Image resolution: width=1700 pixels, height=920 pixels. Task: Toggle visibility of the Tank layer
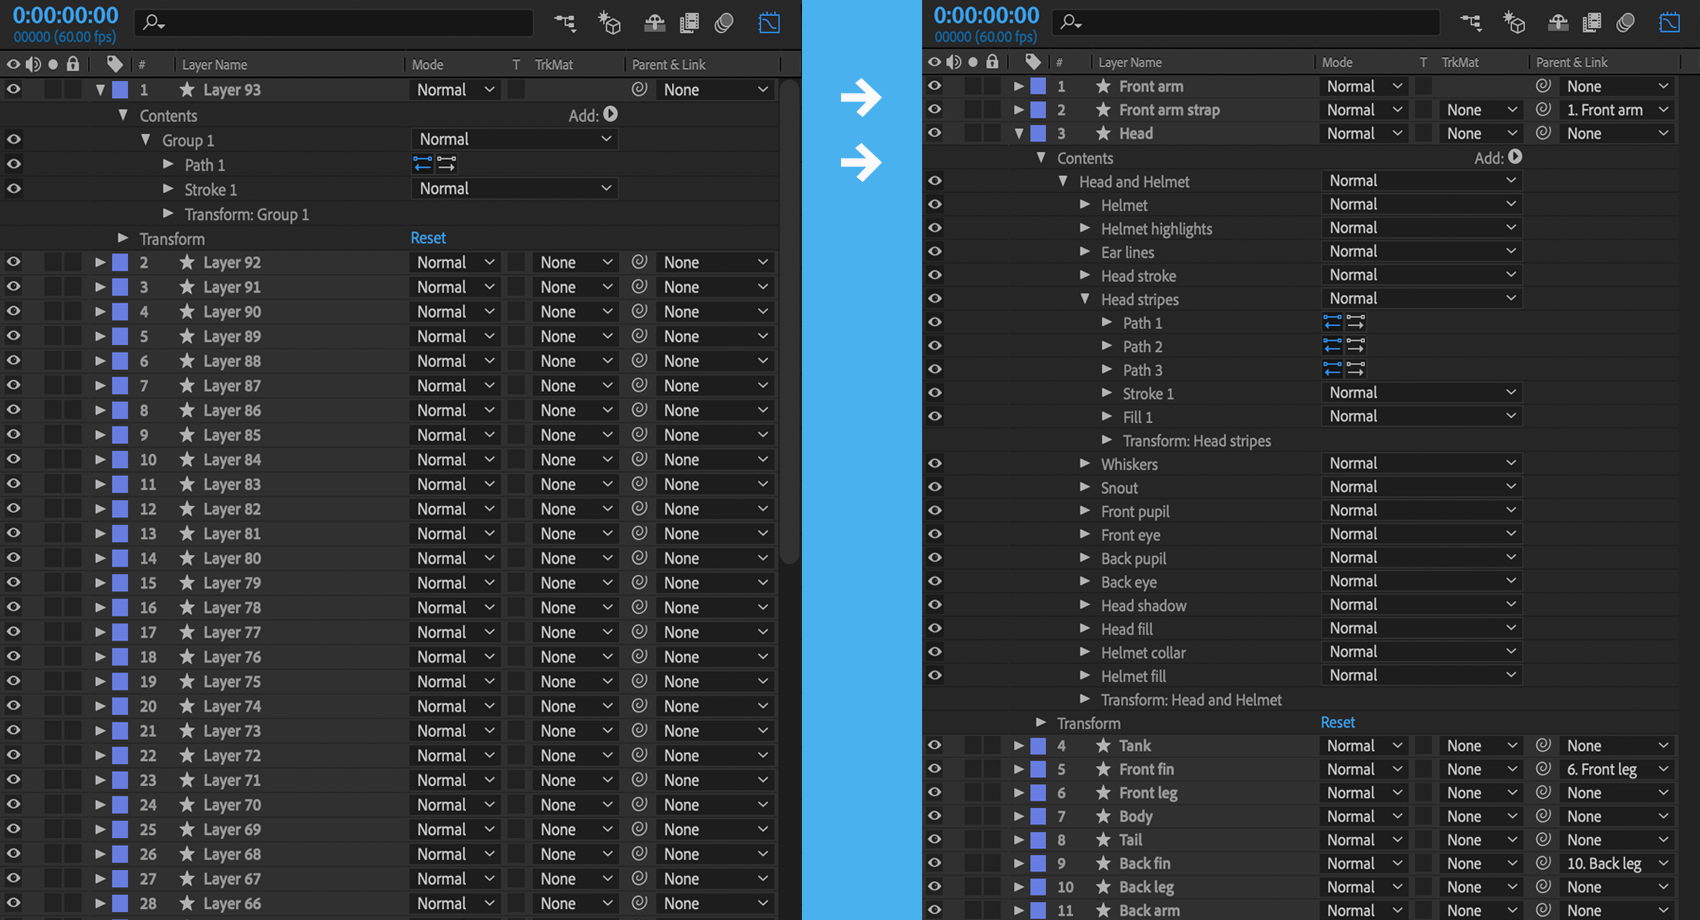click(x=935, y=746)
